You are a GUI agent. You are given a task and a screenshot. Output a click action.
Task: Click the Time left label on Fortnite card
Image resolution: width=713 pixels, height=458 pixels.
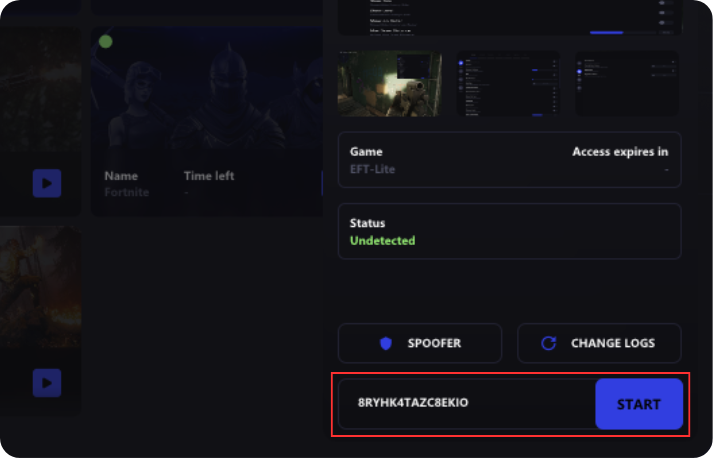[209, 176]
